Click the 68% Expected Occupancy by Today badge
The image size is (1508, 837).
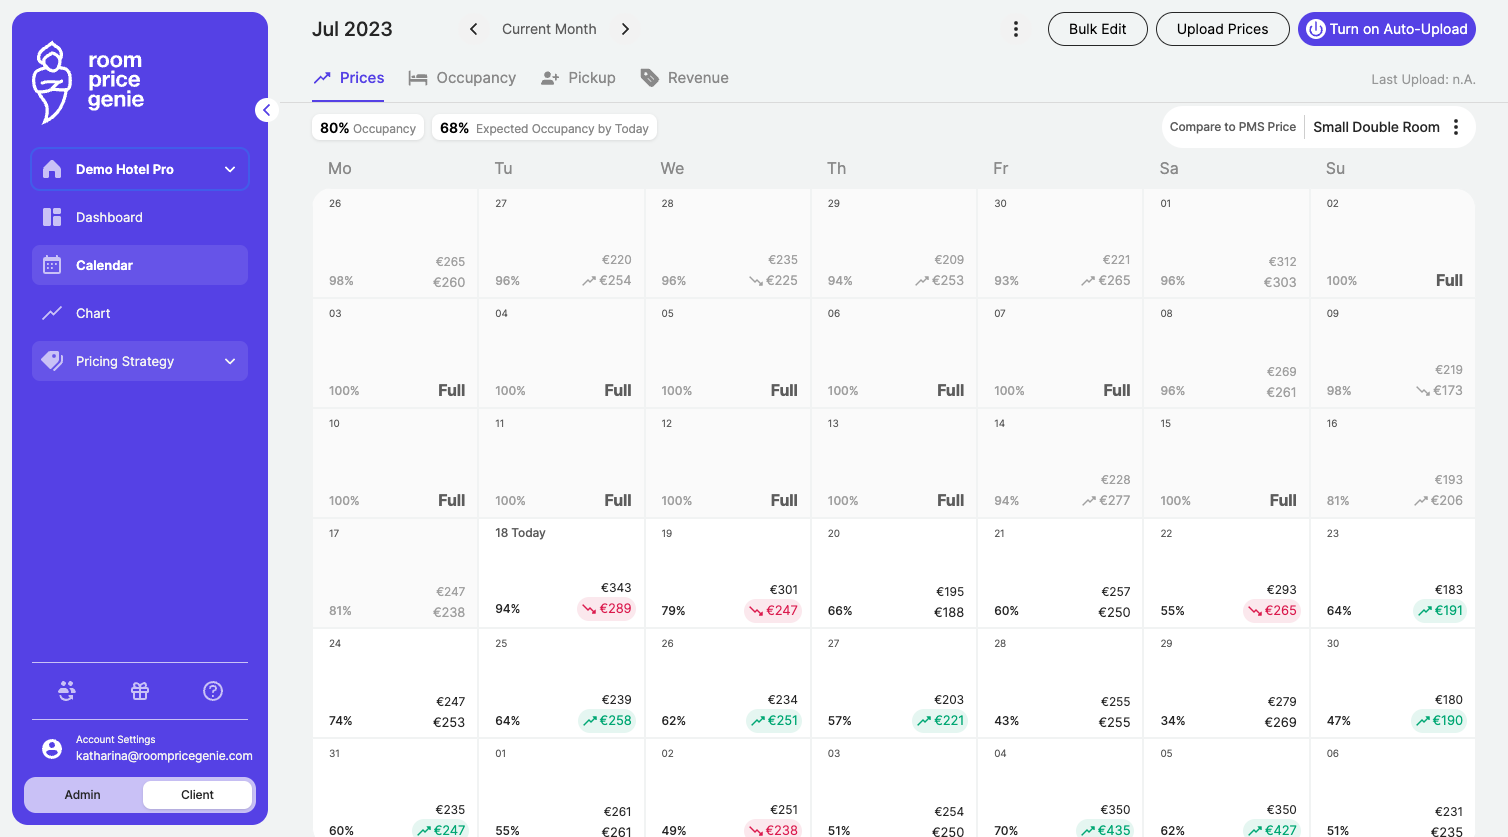click(544, 128)
